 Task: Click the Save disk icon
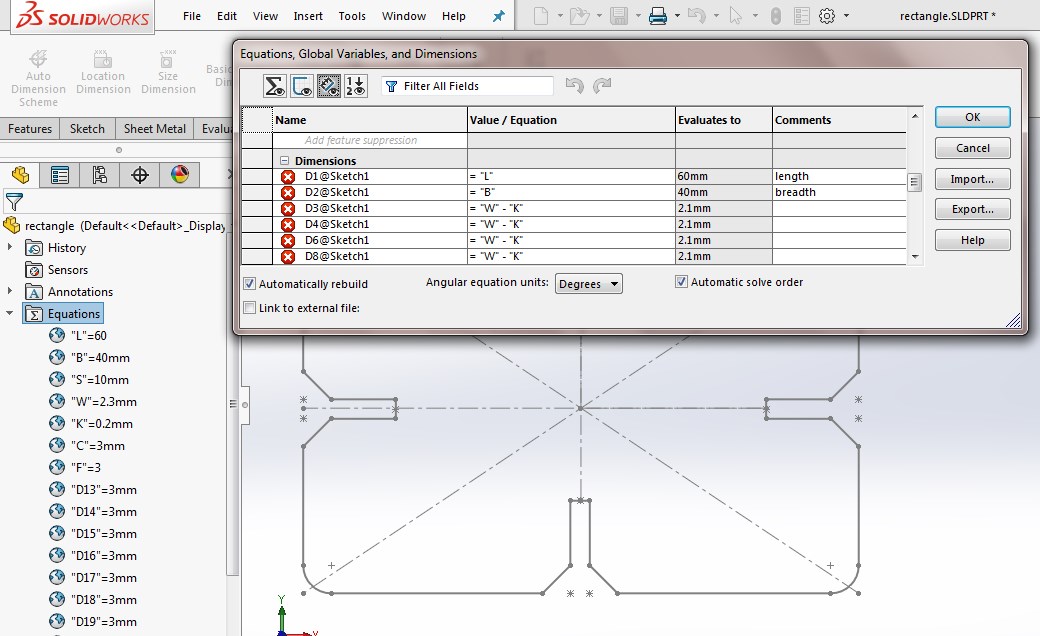pyautogui.click(x=619, y=15)
